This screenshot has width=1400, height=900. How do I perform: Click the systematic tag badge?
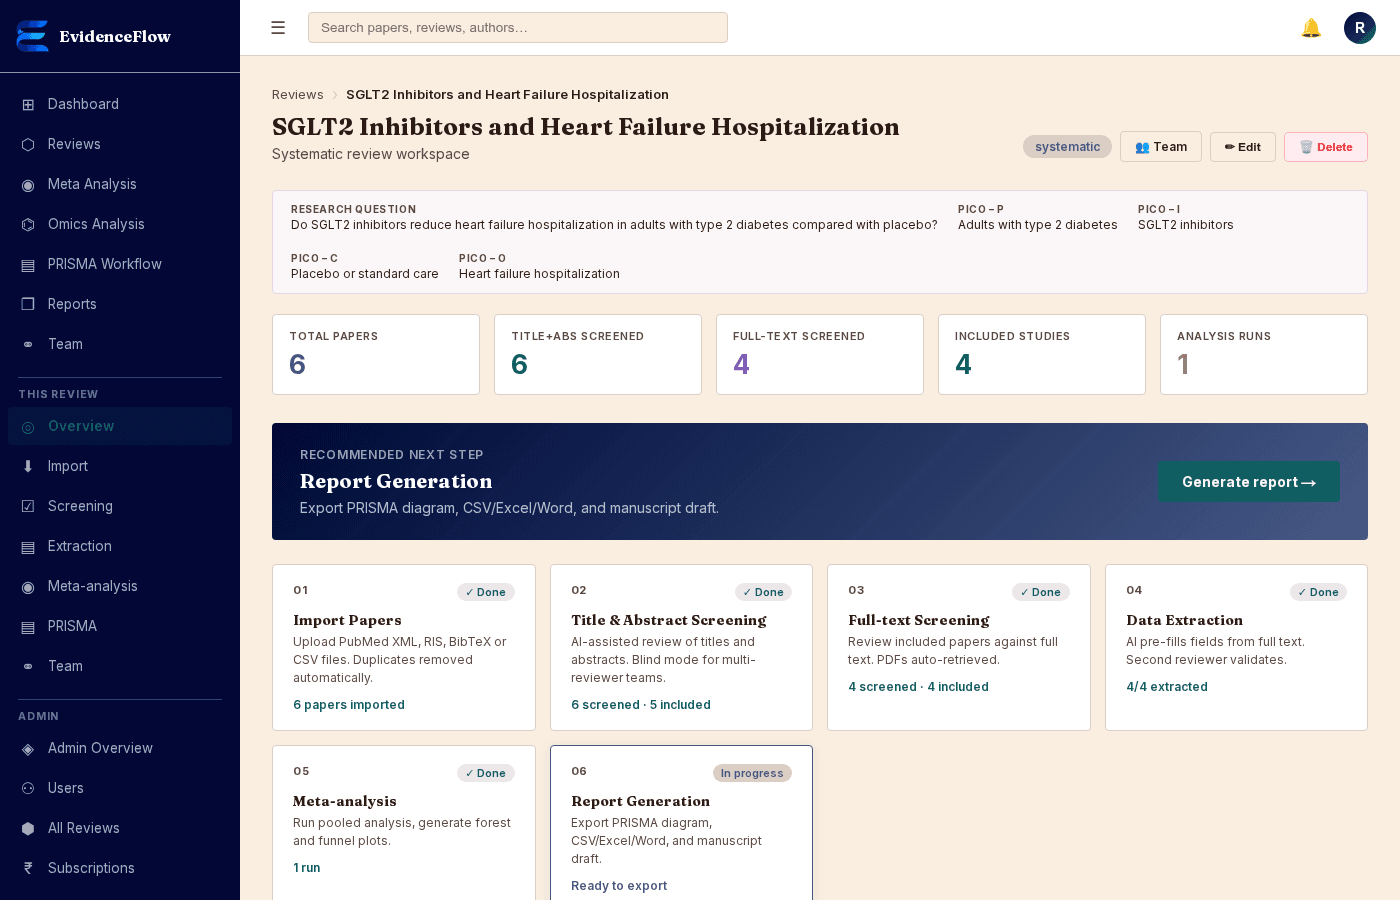(x=1067, y=147)
